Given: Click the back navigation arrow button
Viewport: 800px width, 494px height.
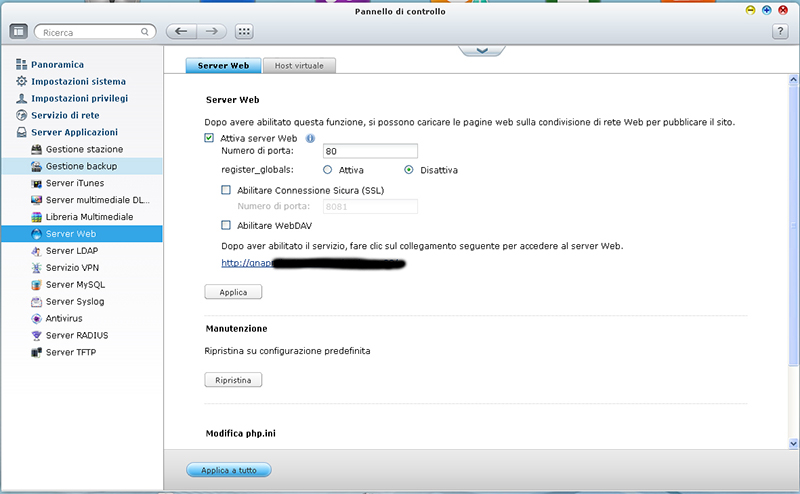Looking at the screenshot, I should point(181,32).
